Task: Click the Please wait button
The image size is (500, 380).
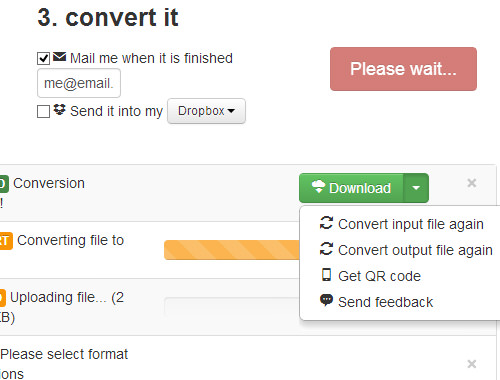Action: [403, 69]
